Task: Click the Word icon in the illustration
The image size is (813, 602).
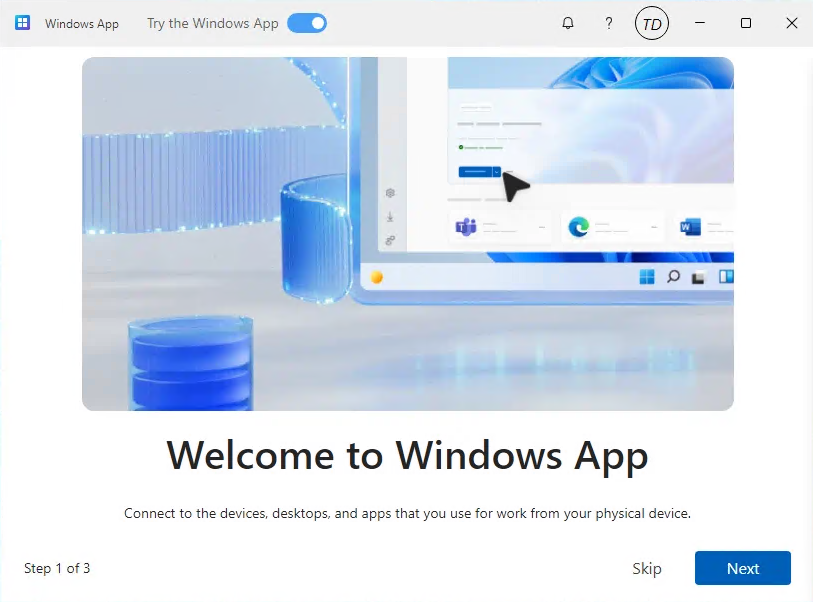Action: click(x=690, y=227)
